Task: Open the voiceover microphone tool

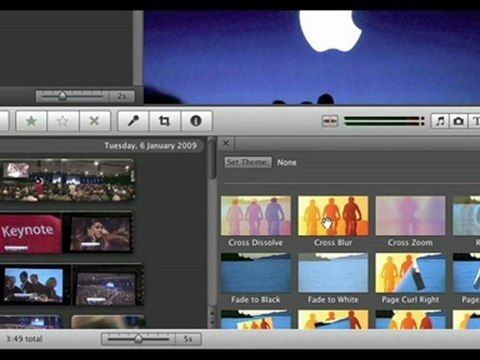Action: (x=134, y=121)
